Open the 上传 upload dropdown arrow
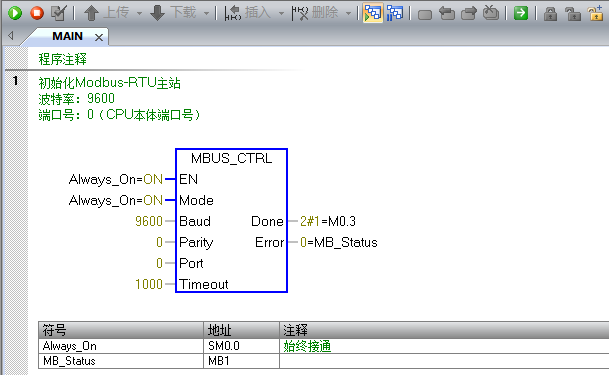The width and height of the screenshot is (609, 375). (x=139, y=14)
